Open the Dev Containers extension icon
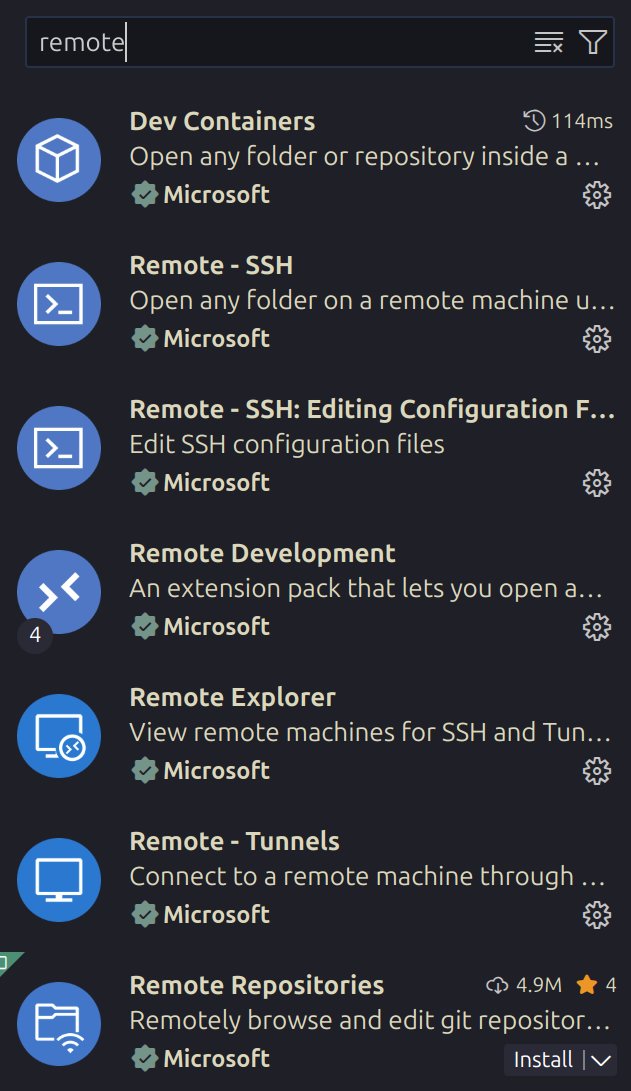Screen dimensions: 631x1091 click(x=59, y=160)
